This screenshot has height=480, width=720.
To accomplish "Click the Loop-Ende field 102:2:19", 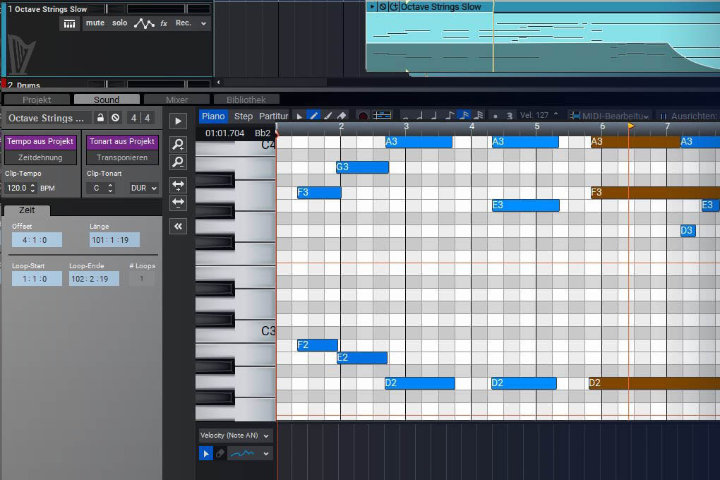I will pos(94,279).
